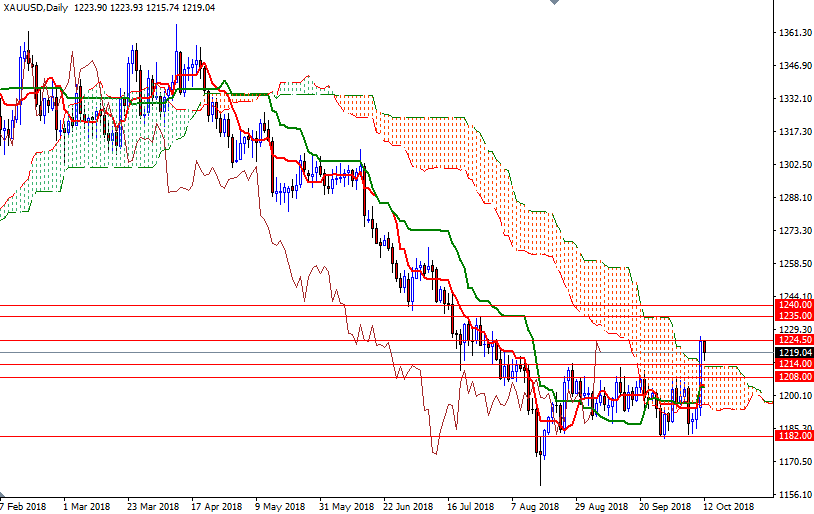Click the 1361.30 price axis label

click(x=793, y=33)
